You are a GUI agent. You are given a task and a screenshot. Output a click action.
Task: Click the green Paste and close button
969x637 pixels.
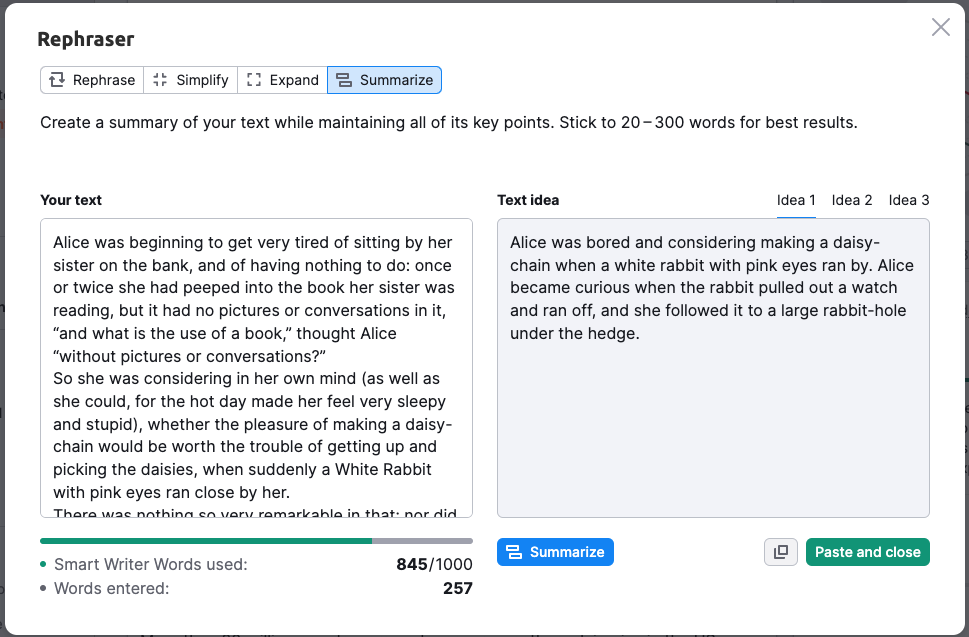click(x=867, y=552)
